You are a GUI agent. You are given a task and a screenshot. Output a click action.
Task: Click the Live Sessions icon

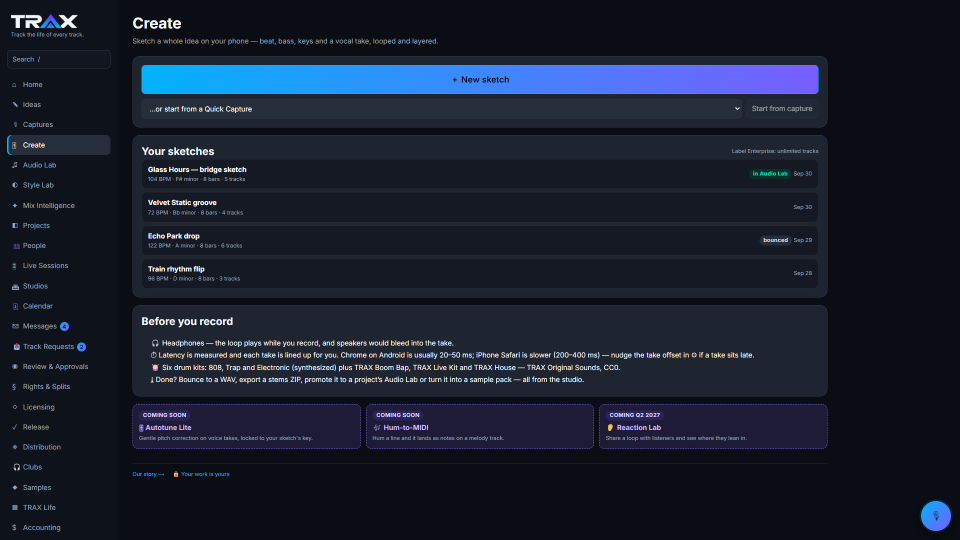tap(15, 266)
